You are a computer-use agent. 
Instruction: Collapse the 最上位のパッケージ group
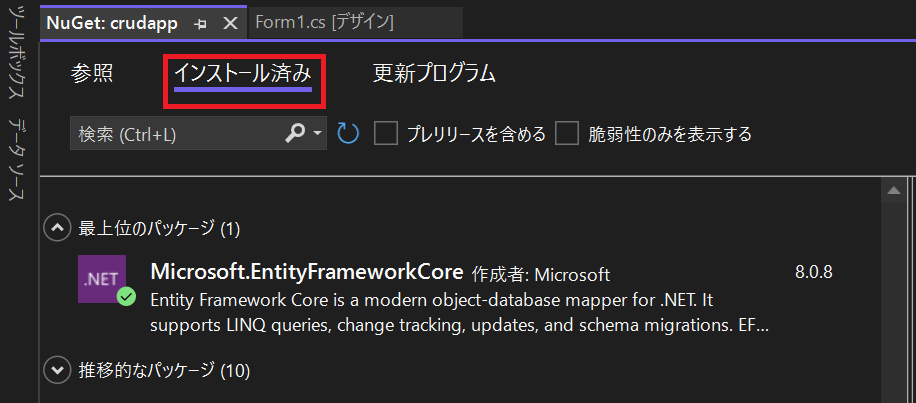[x=57, y=229]
